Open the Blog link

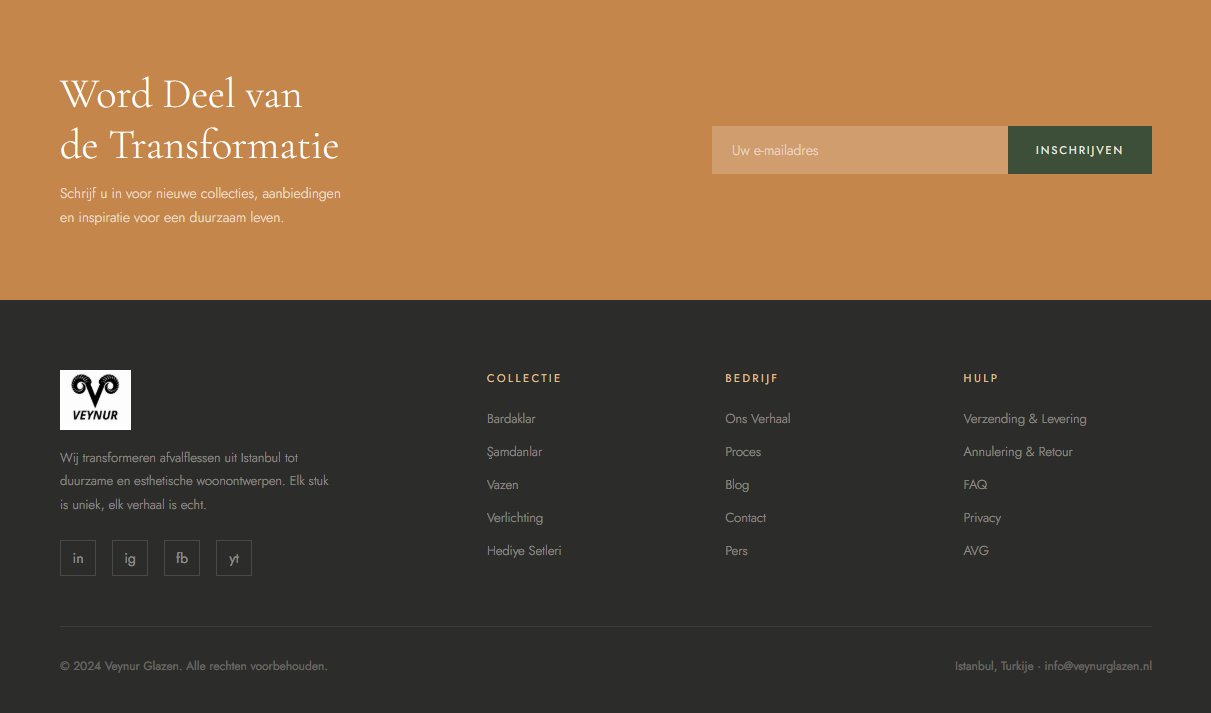pos(737,485)
